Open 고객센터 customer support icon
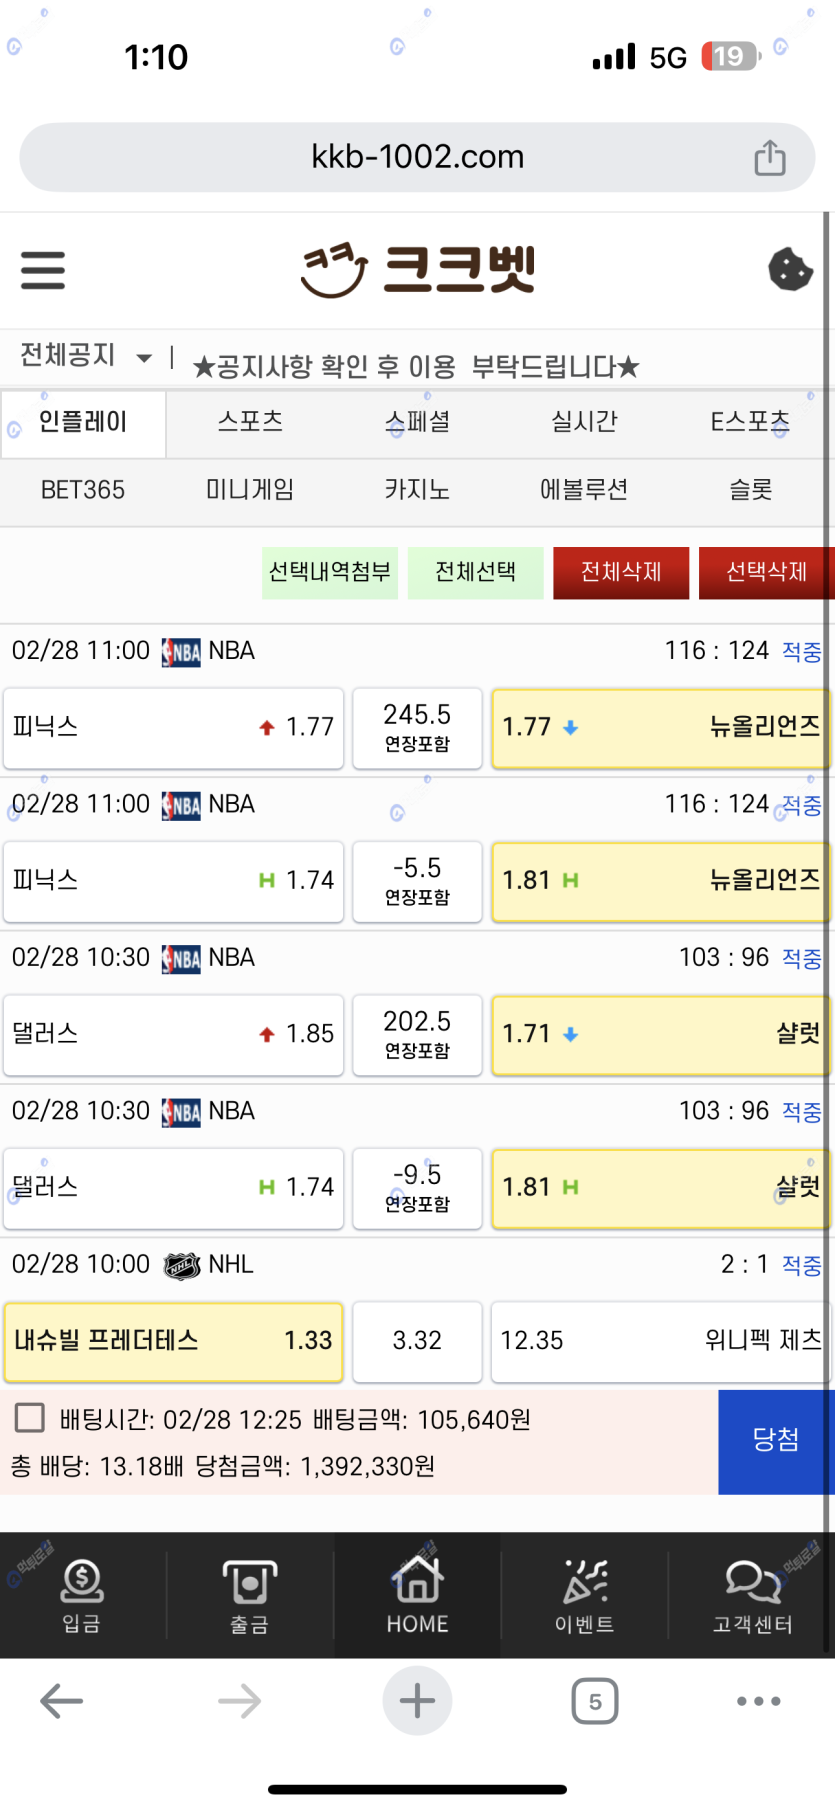The image size is (835, 1810). point(752,1595)
